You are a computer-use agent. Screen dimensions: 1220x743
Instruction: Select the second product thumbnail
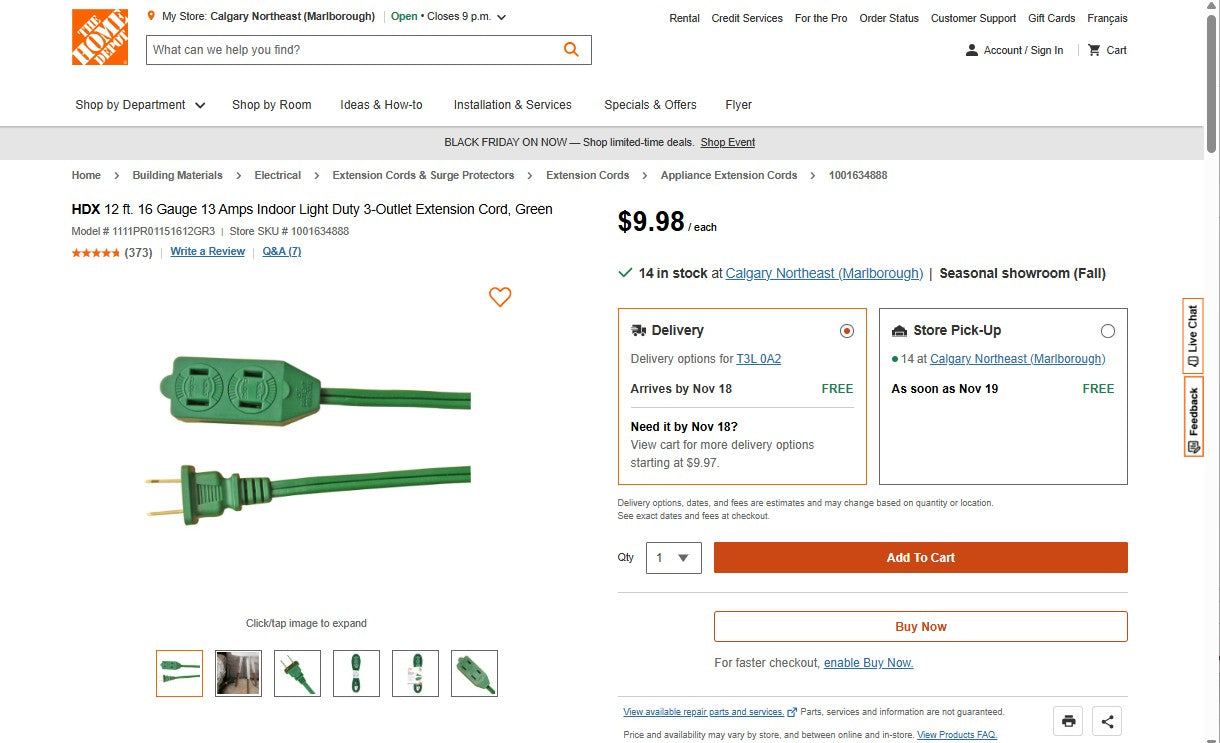(238, 673)
